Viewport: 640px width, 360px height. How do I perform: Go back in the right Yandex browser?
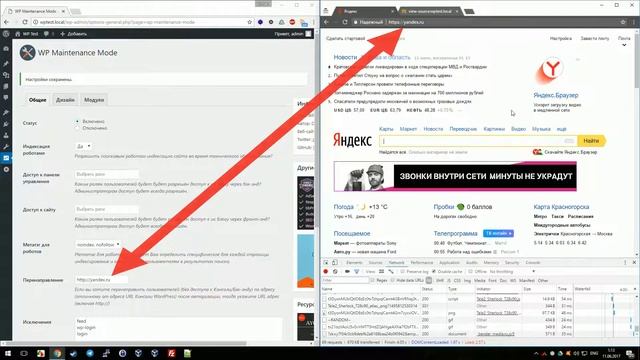click(x=326, y=22)
